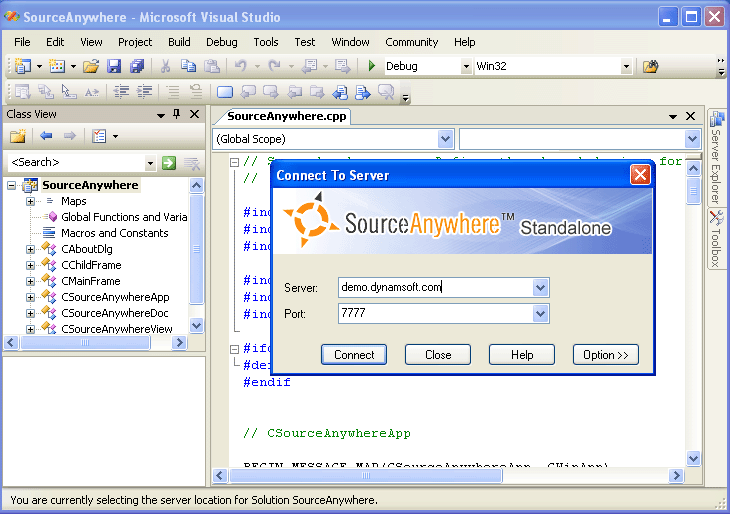Click the Option >> button
730x514 pixels.
(x=606, y=355)
